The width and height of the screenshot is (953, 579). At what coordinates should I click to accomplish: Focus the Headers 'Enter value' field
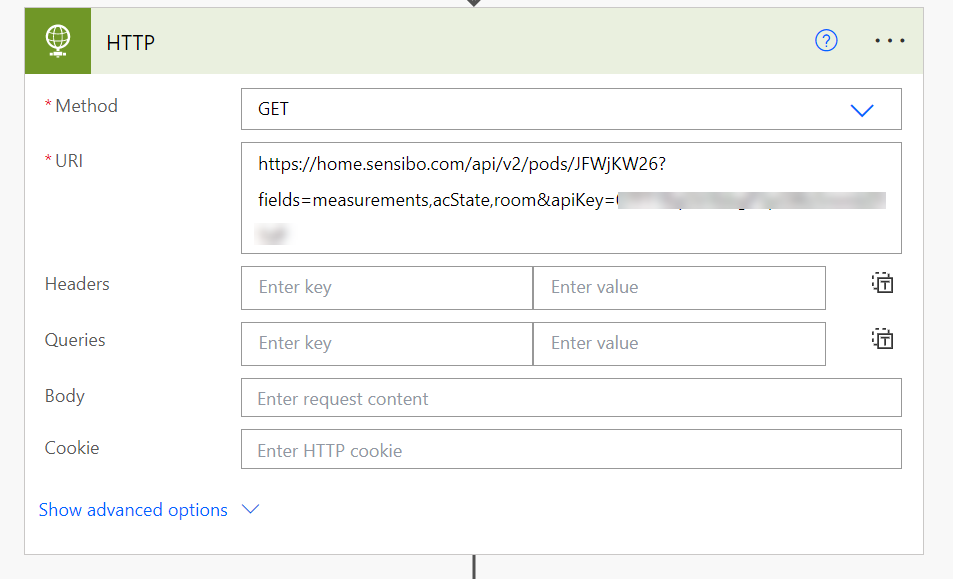[x=678, y=288]
